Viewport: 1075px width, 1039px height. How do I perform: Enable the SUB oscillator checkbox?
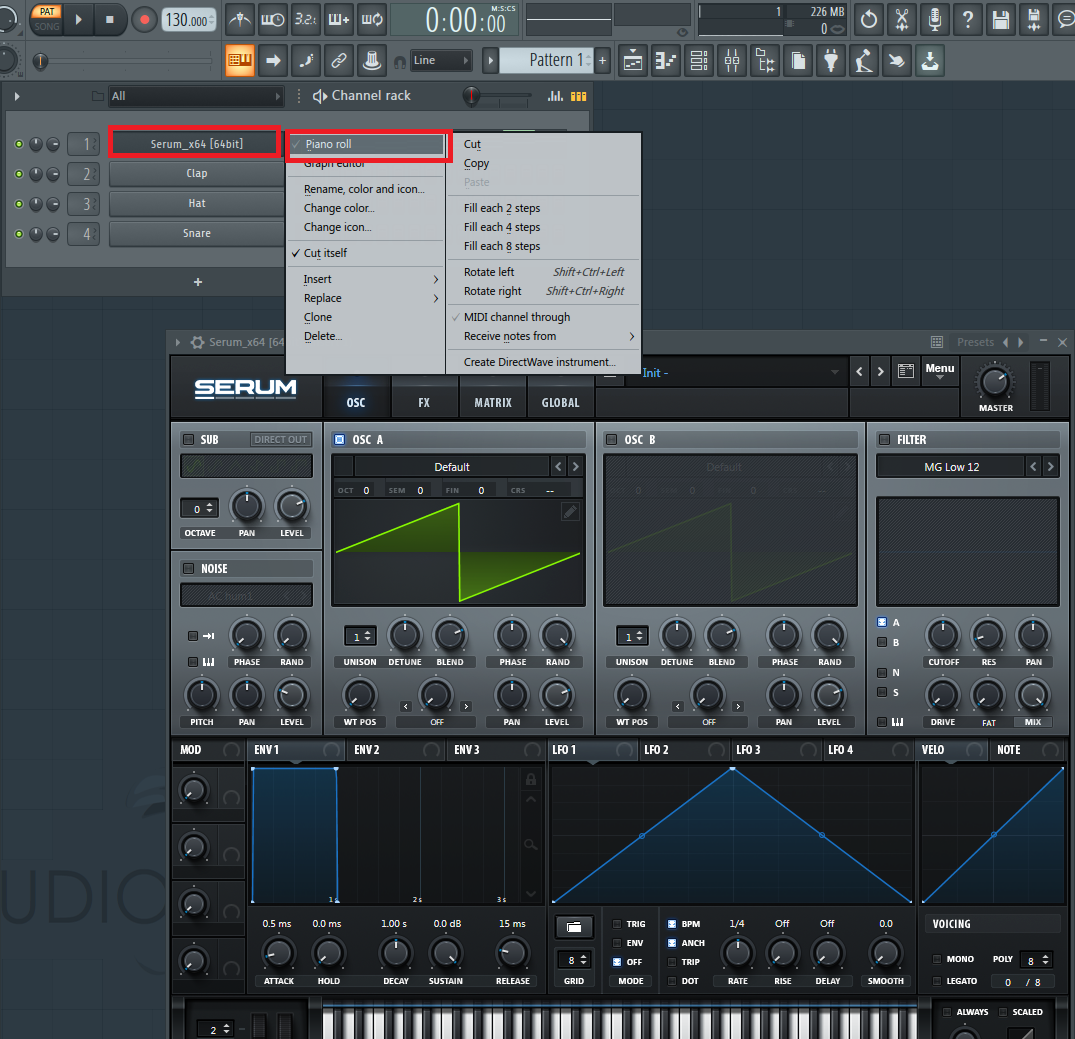tap(189, 440)
